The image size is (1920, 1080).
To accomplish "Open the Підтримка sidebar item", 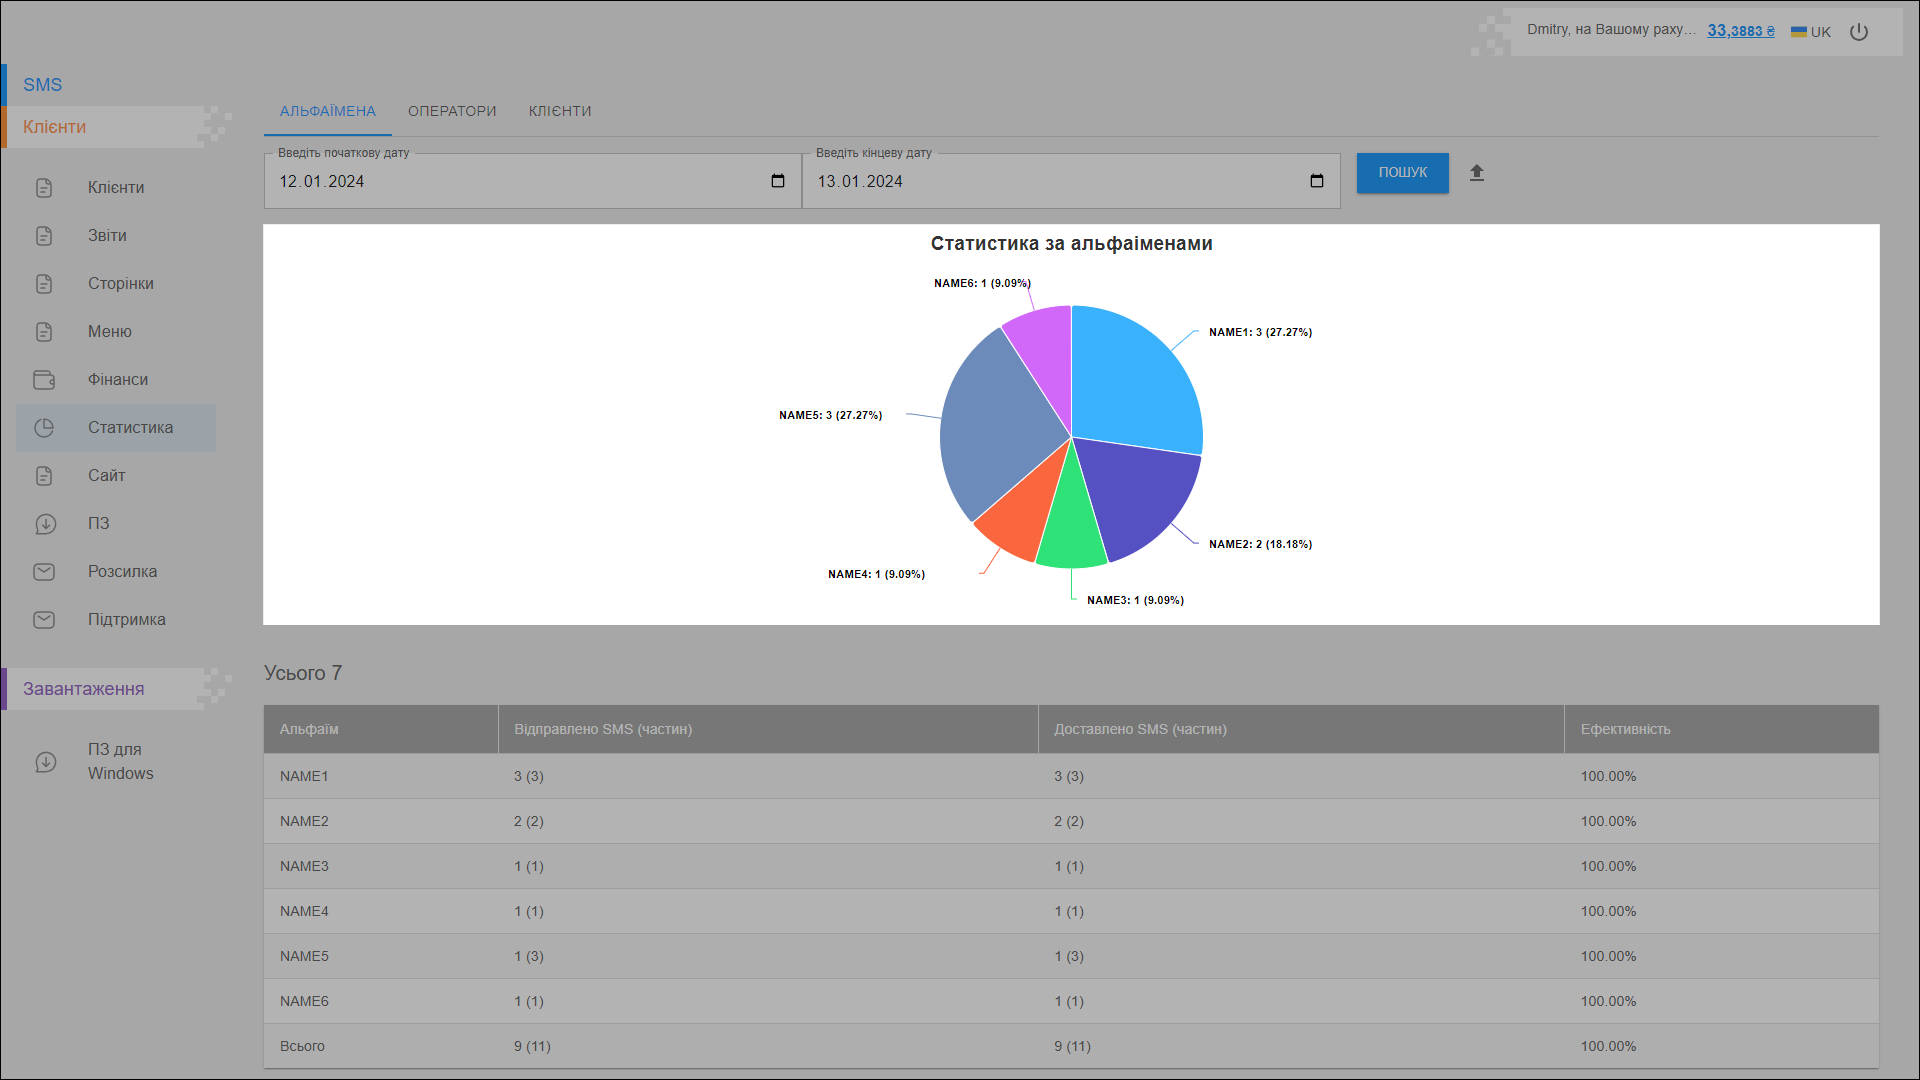I will point(126,620).
